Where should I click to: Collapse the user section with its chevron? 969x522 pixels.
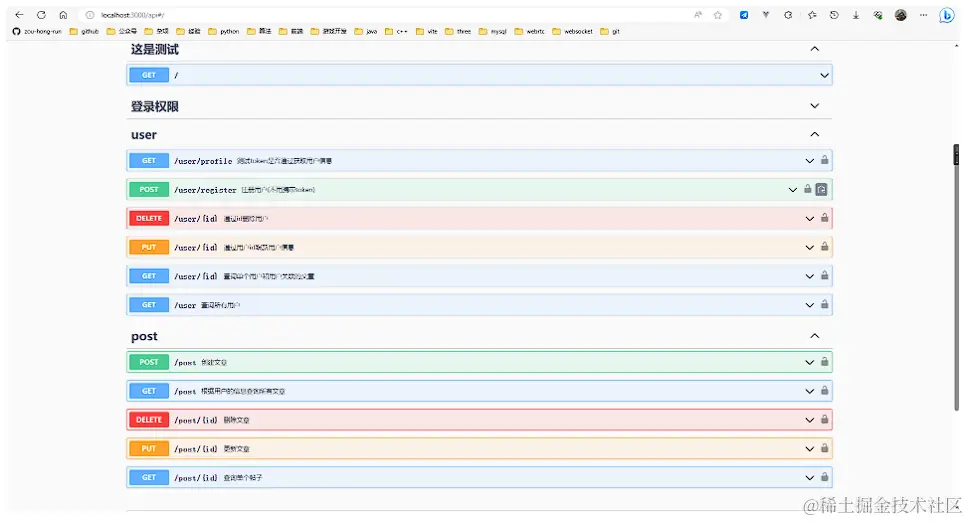click(x=815, y=134)
